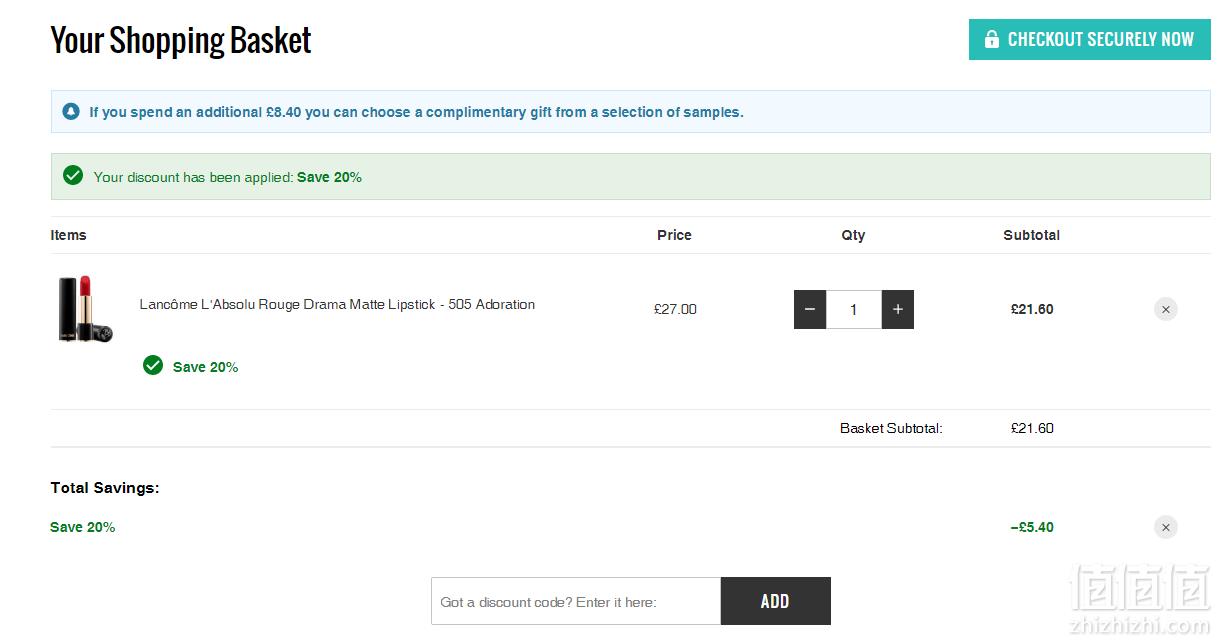Screen dimensions: 1219x643
Task: Remove the Save 20% discount
Action: click(x=1166, y=527)
